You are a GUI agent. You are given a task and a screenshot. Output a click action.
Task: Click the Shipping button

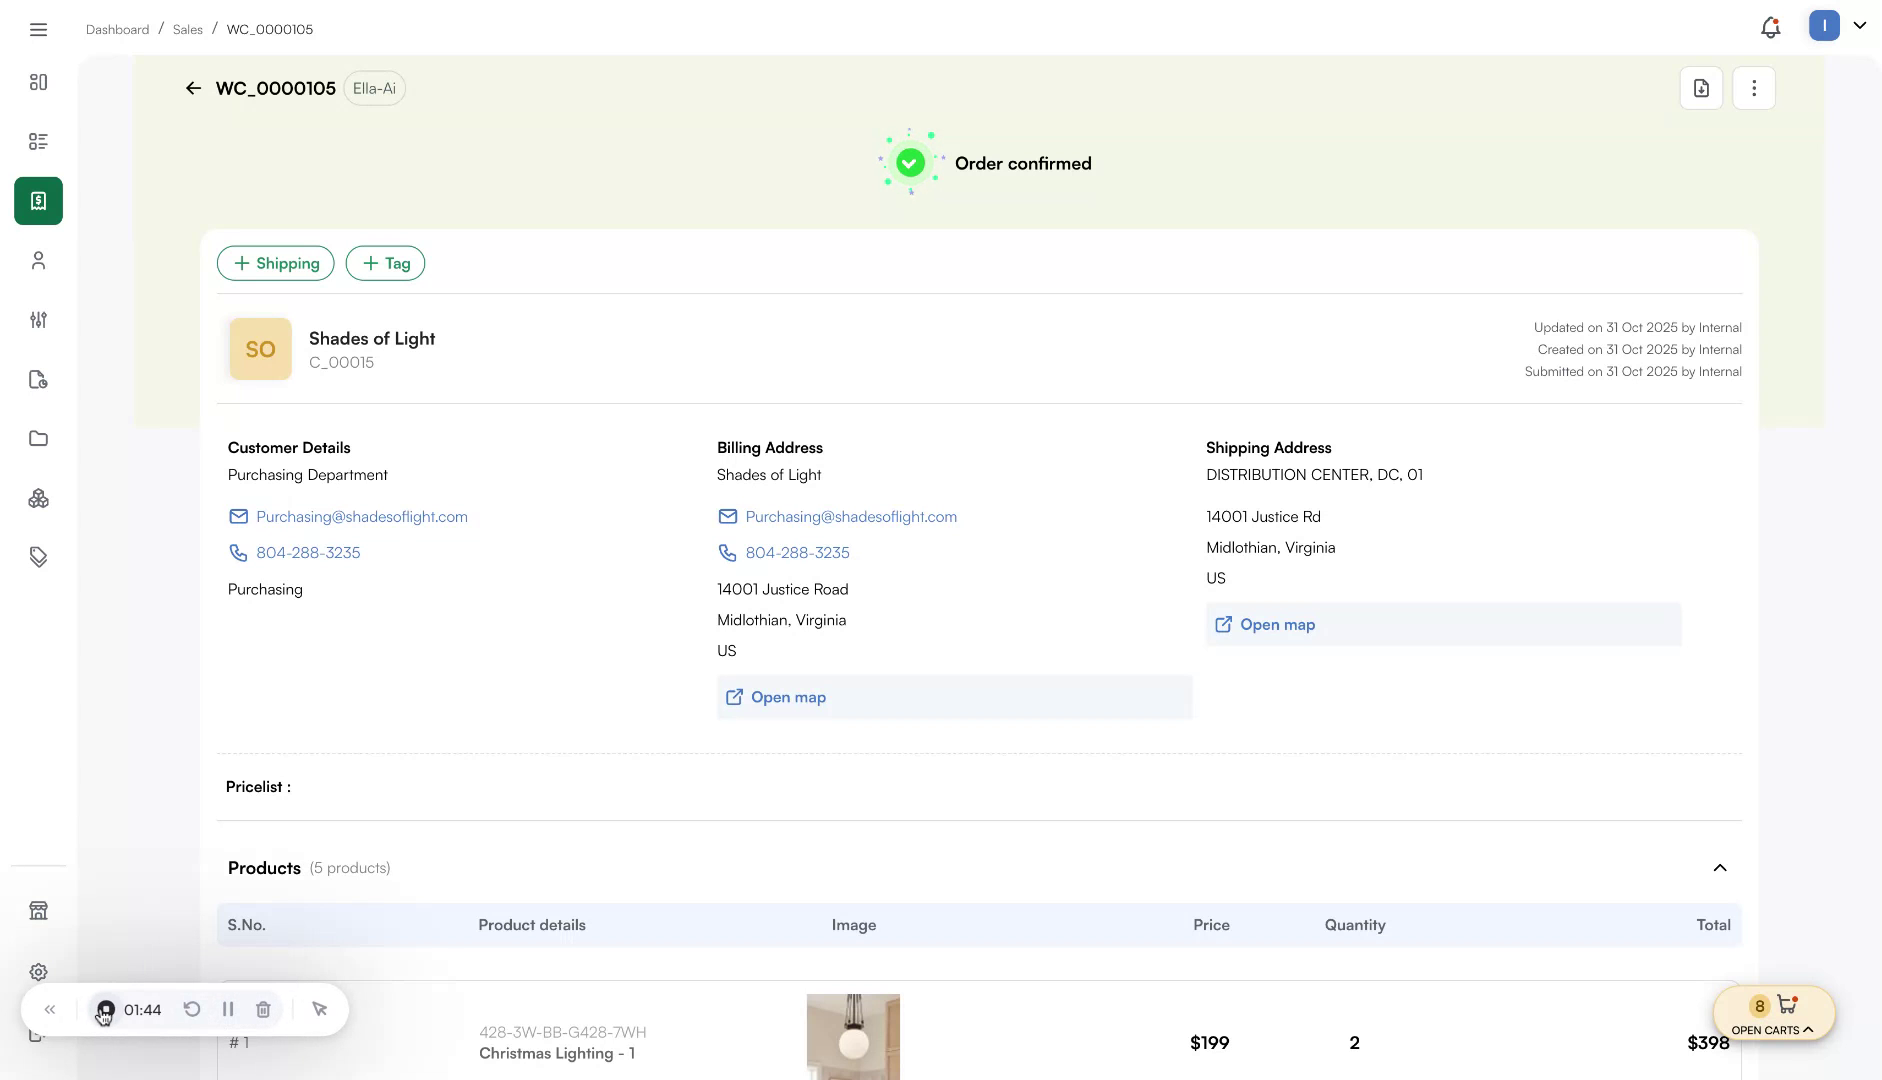click(275, 263)
